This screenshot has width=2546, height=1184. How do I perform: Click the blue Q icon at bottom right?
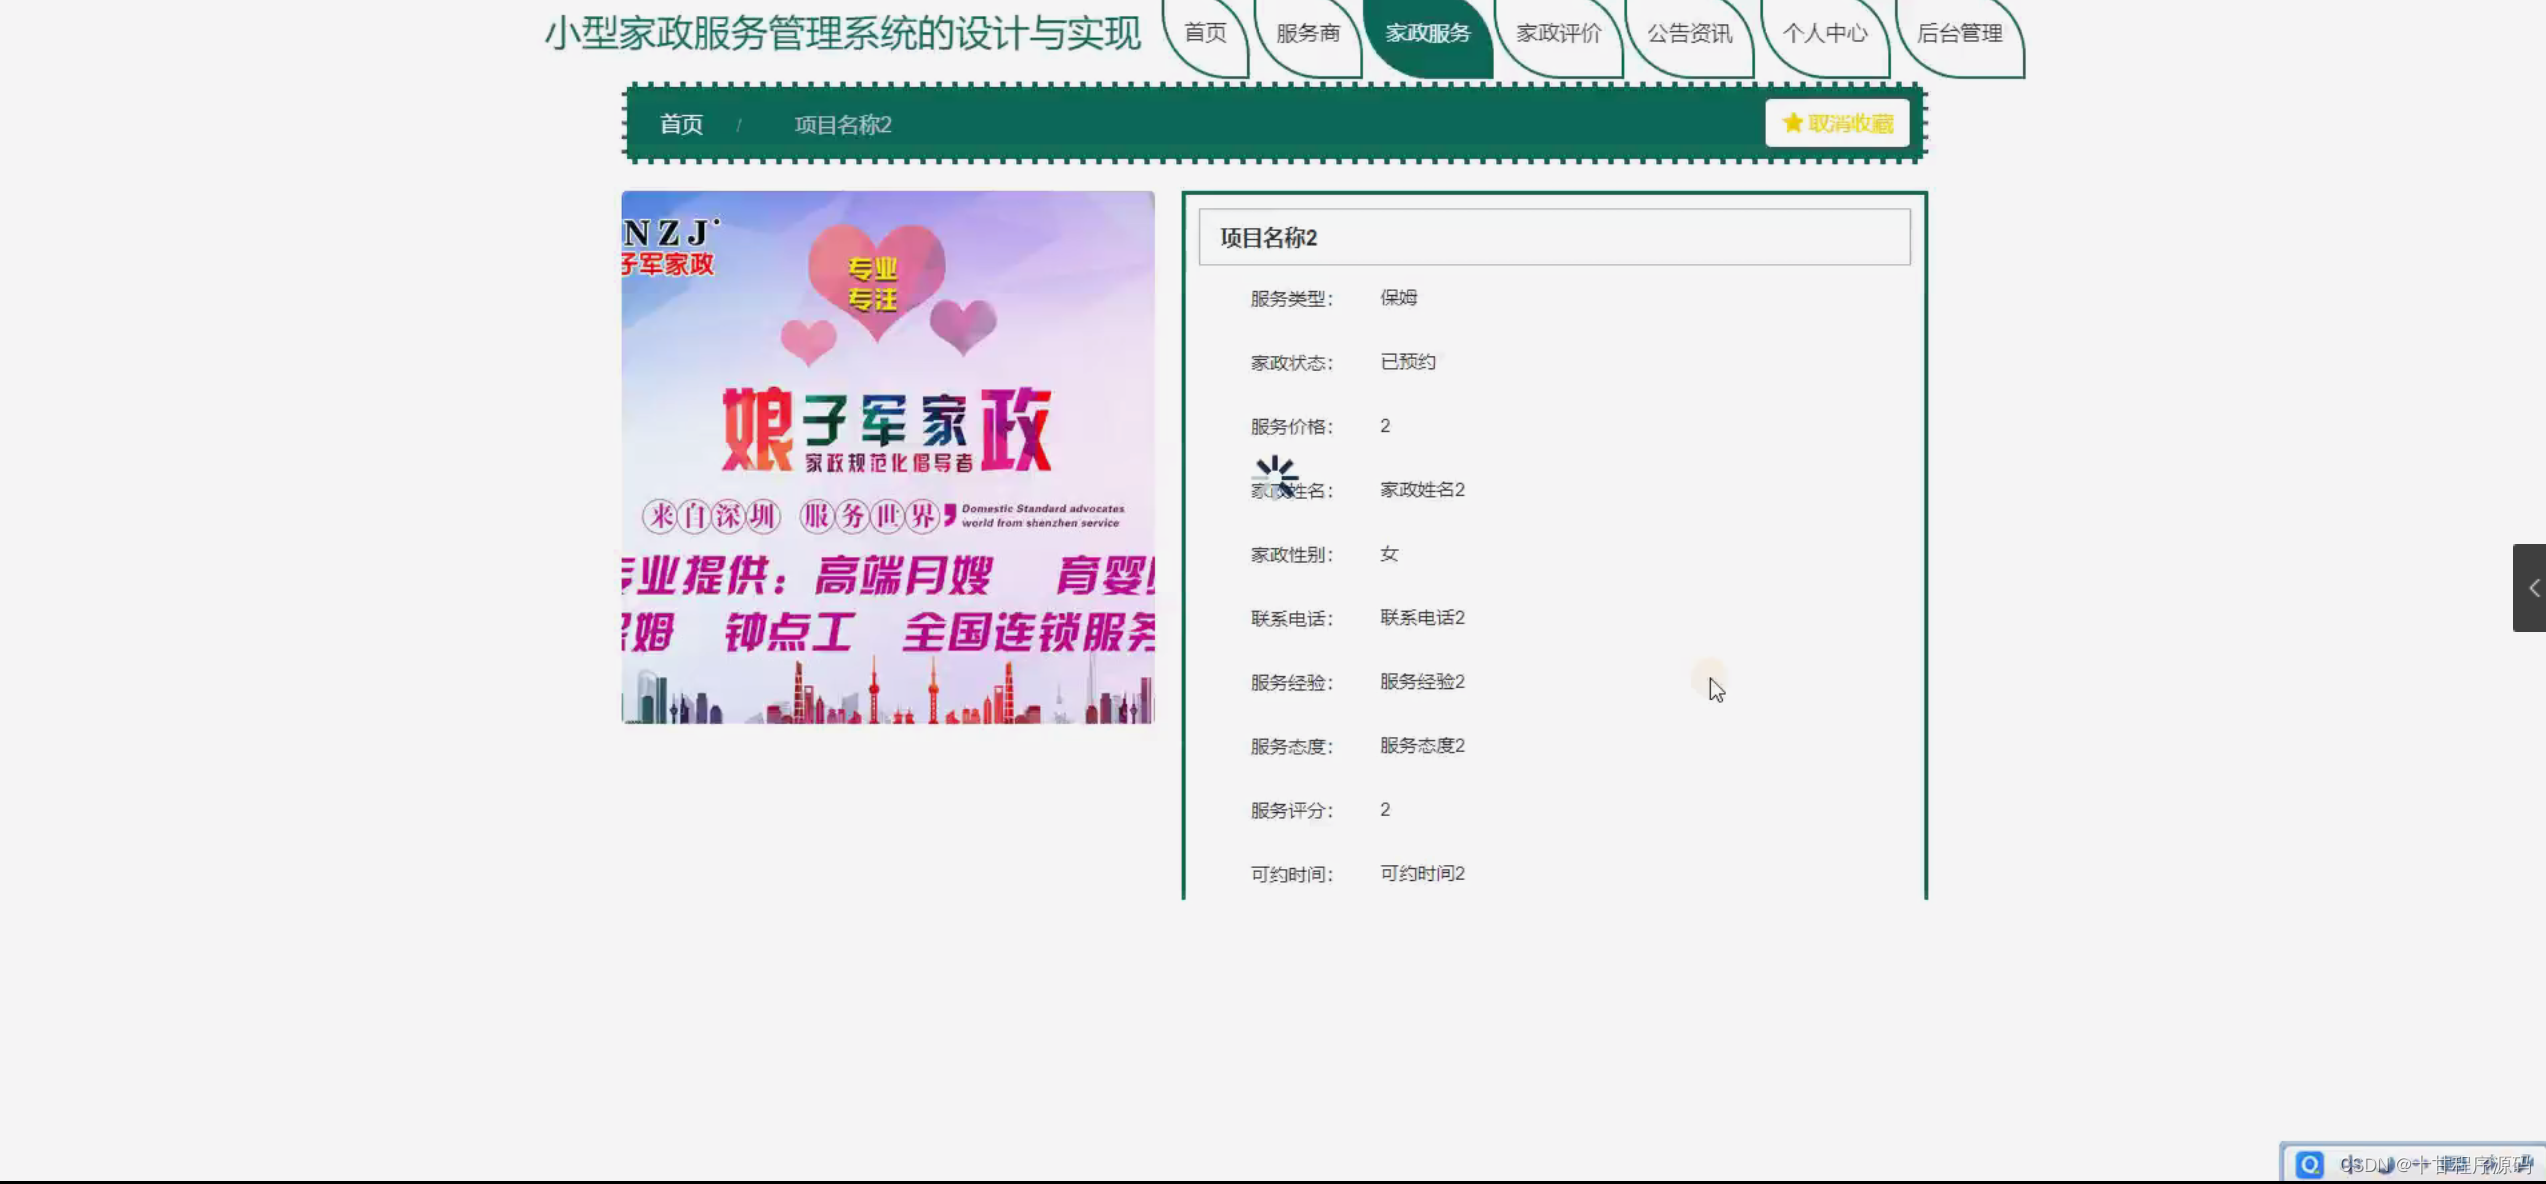[2308, 1164]
